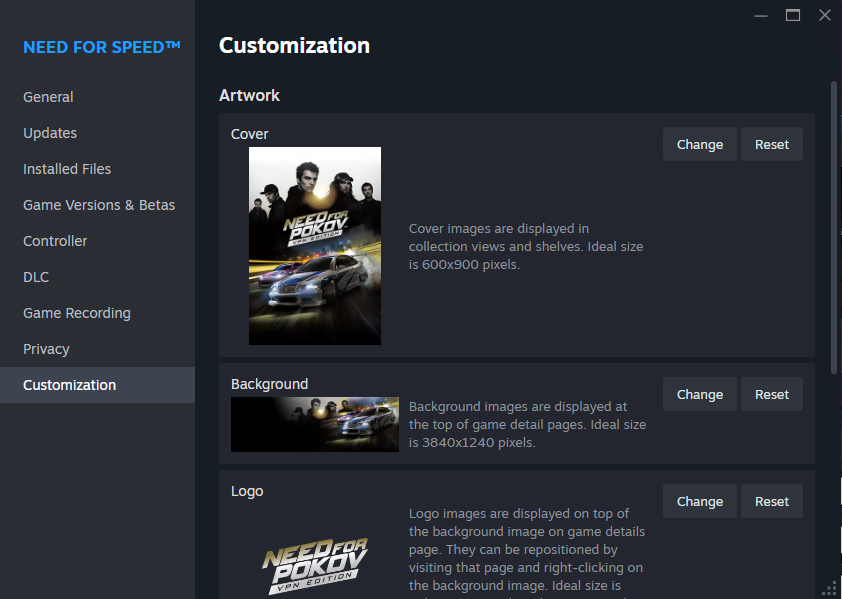Click Change for the Cover artwork
The width and height of the screenshot is (842, 599).
pyautogui.click(x=700, y=144)
